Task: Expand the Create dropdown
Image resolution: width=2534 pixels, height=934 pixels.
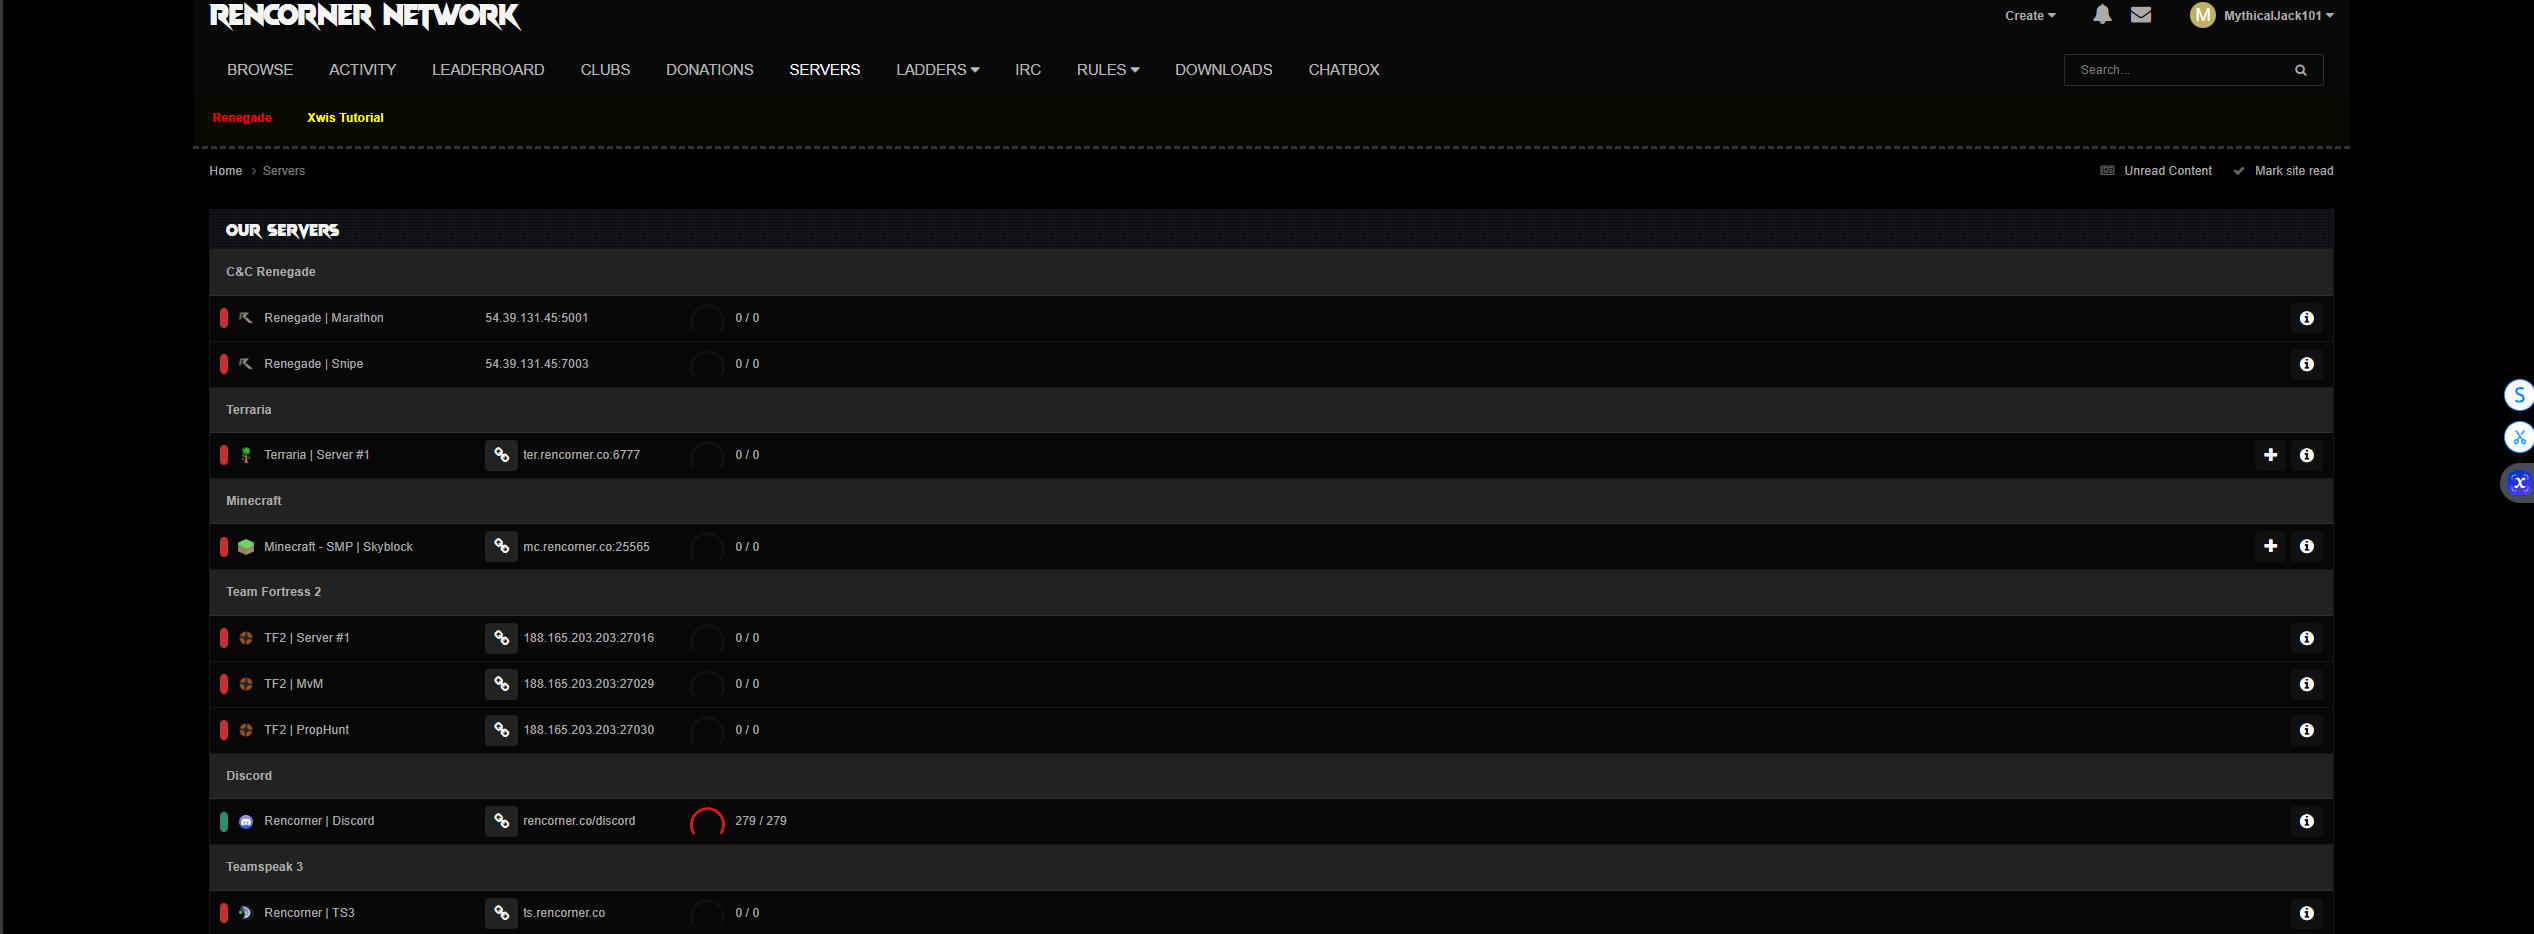Action: click(2029, 16)
